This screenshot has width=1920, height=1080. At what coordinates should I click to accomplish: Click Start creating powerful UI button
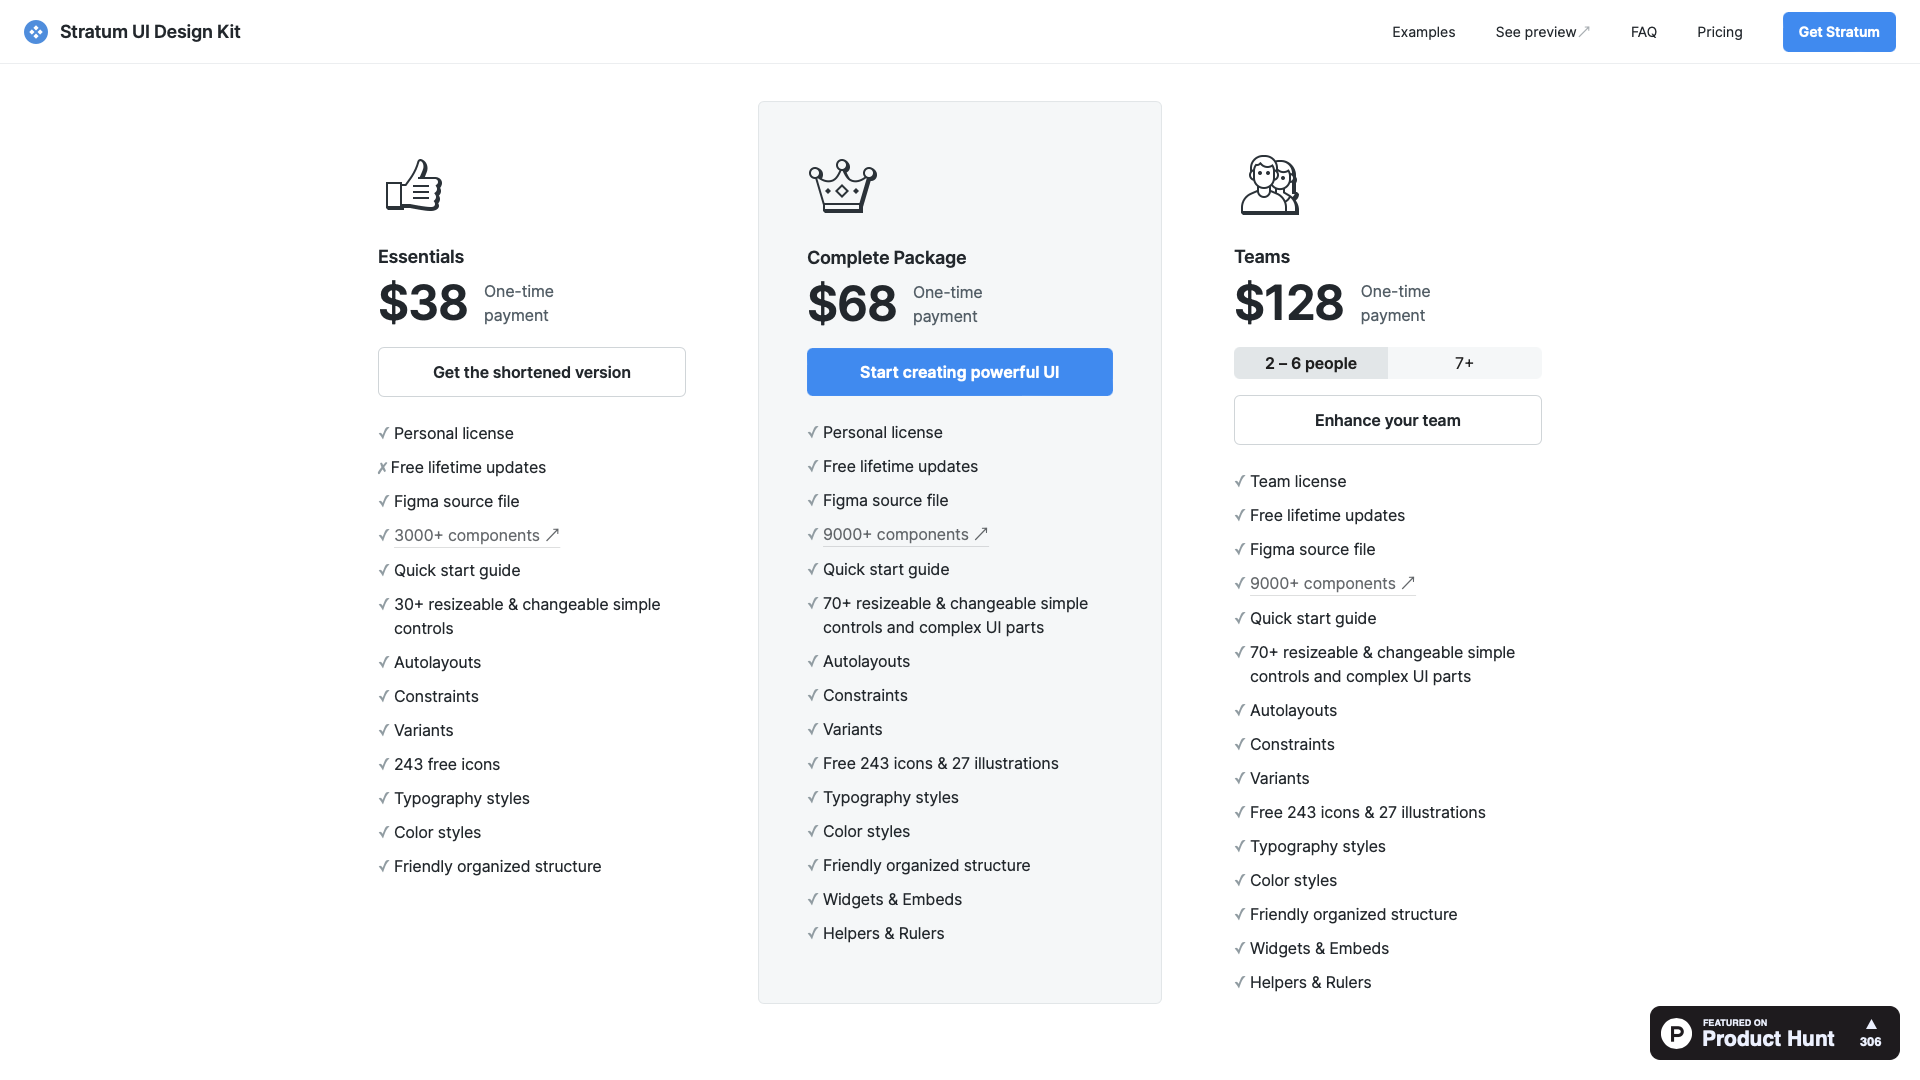pyautogui.click(x=960, y=372)
